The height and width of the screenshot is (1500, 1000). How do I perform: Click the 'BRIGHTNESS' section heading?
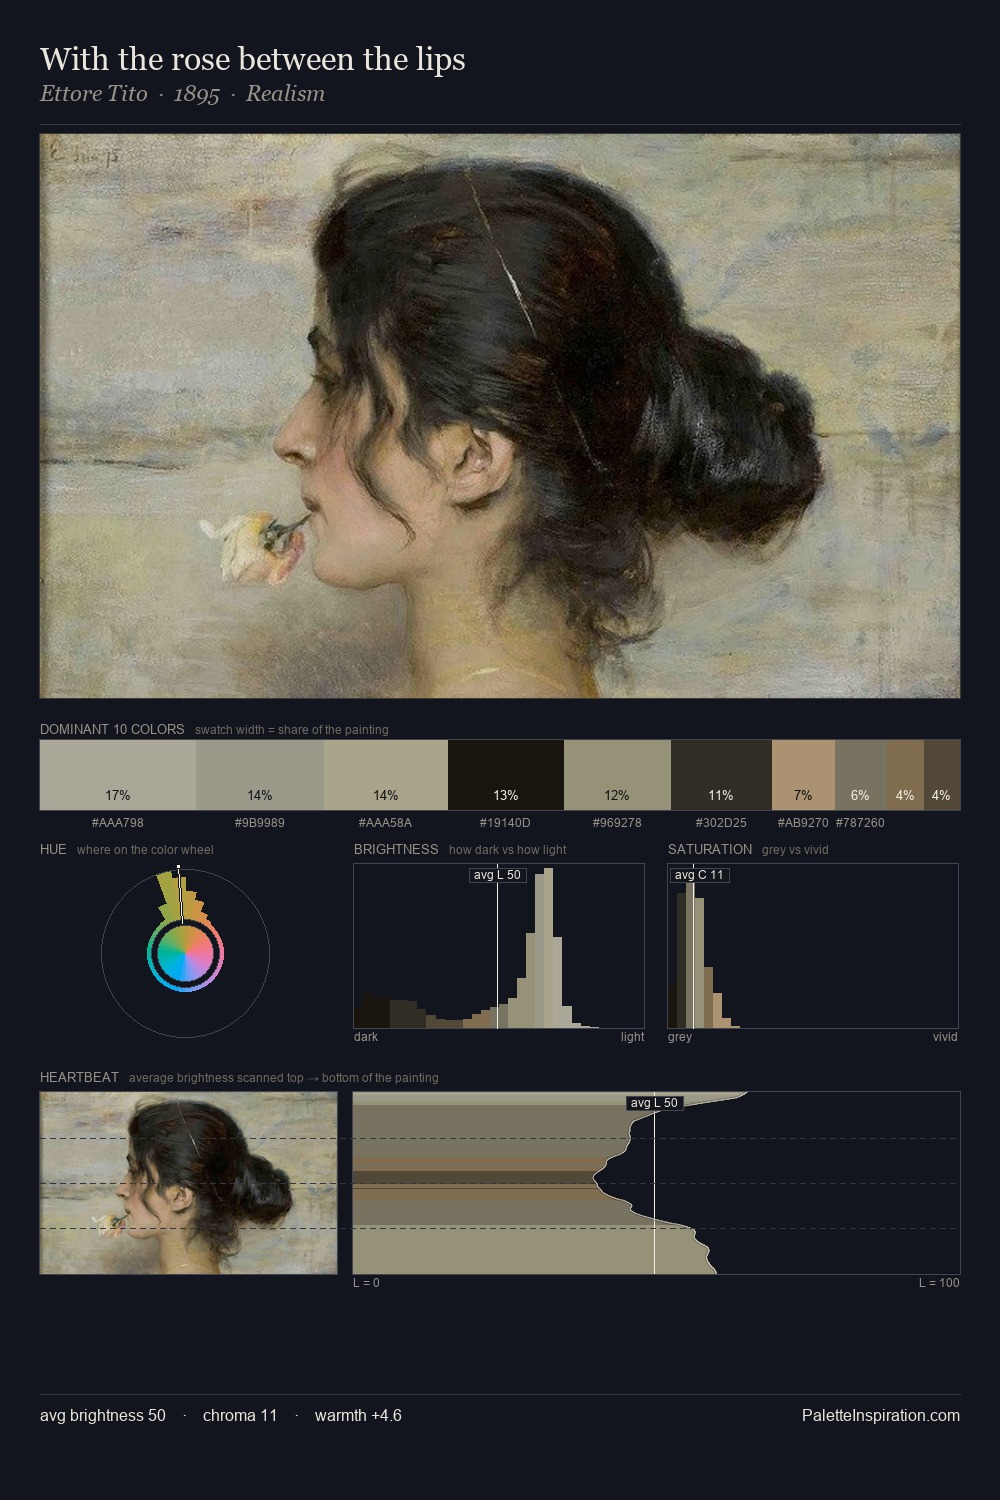396,849
